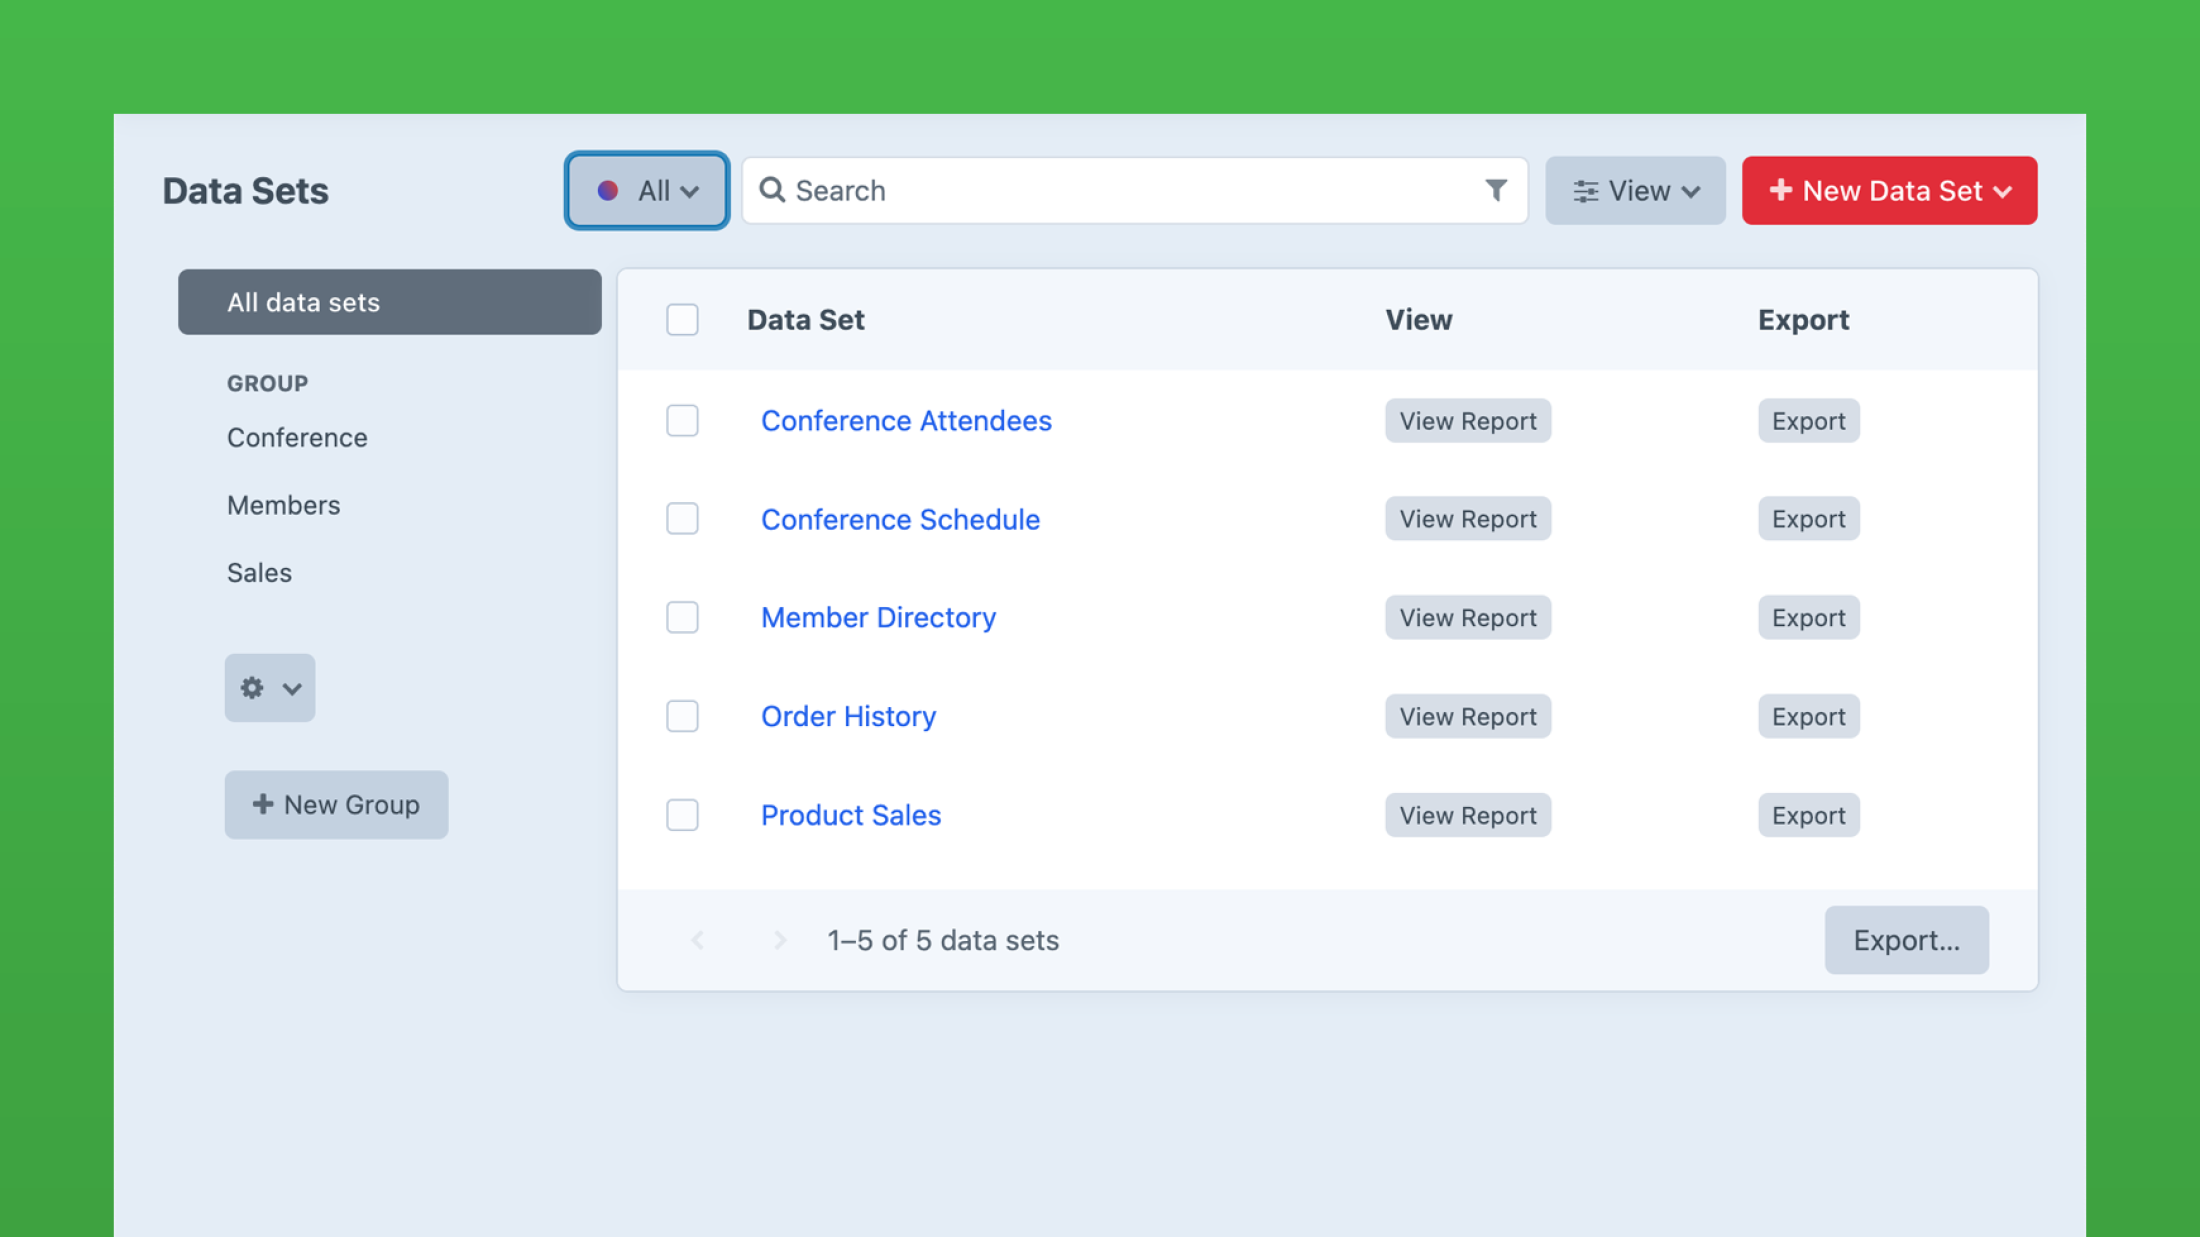2200x1237 pixels.
Task: Open the All filter dropdown
Action: pyautogui.click(x=647, y=190)
